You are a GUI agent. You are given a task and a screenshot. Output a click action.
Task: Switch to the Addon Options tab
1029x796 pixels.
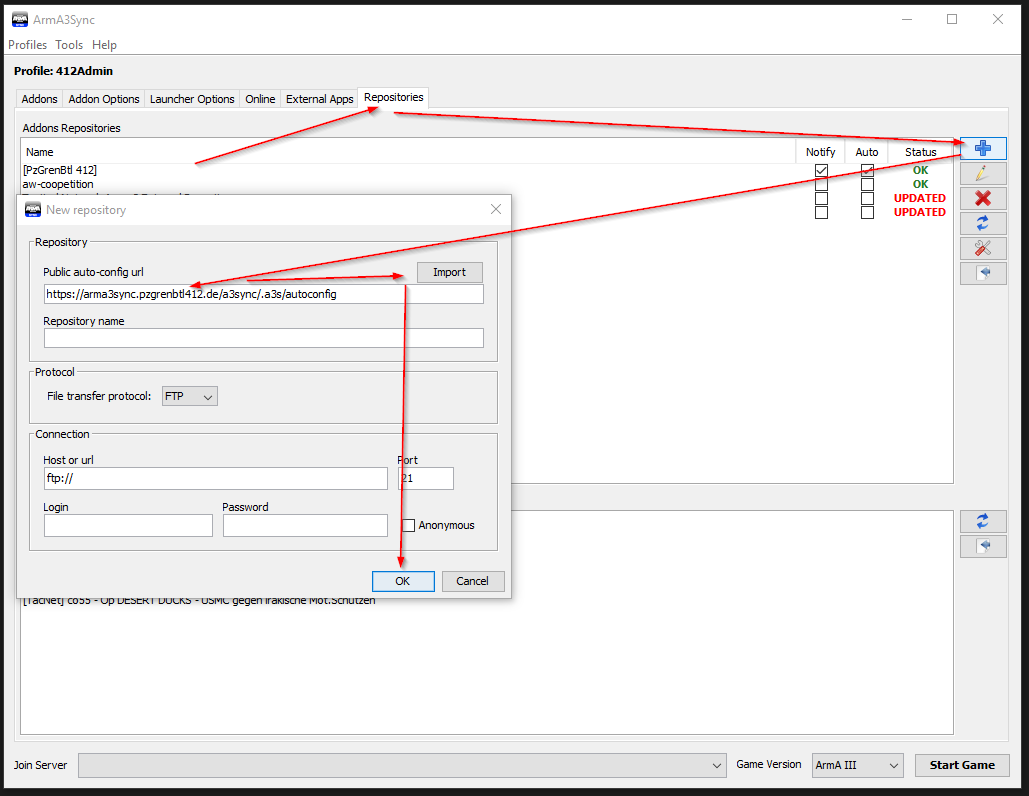[104, 99]
